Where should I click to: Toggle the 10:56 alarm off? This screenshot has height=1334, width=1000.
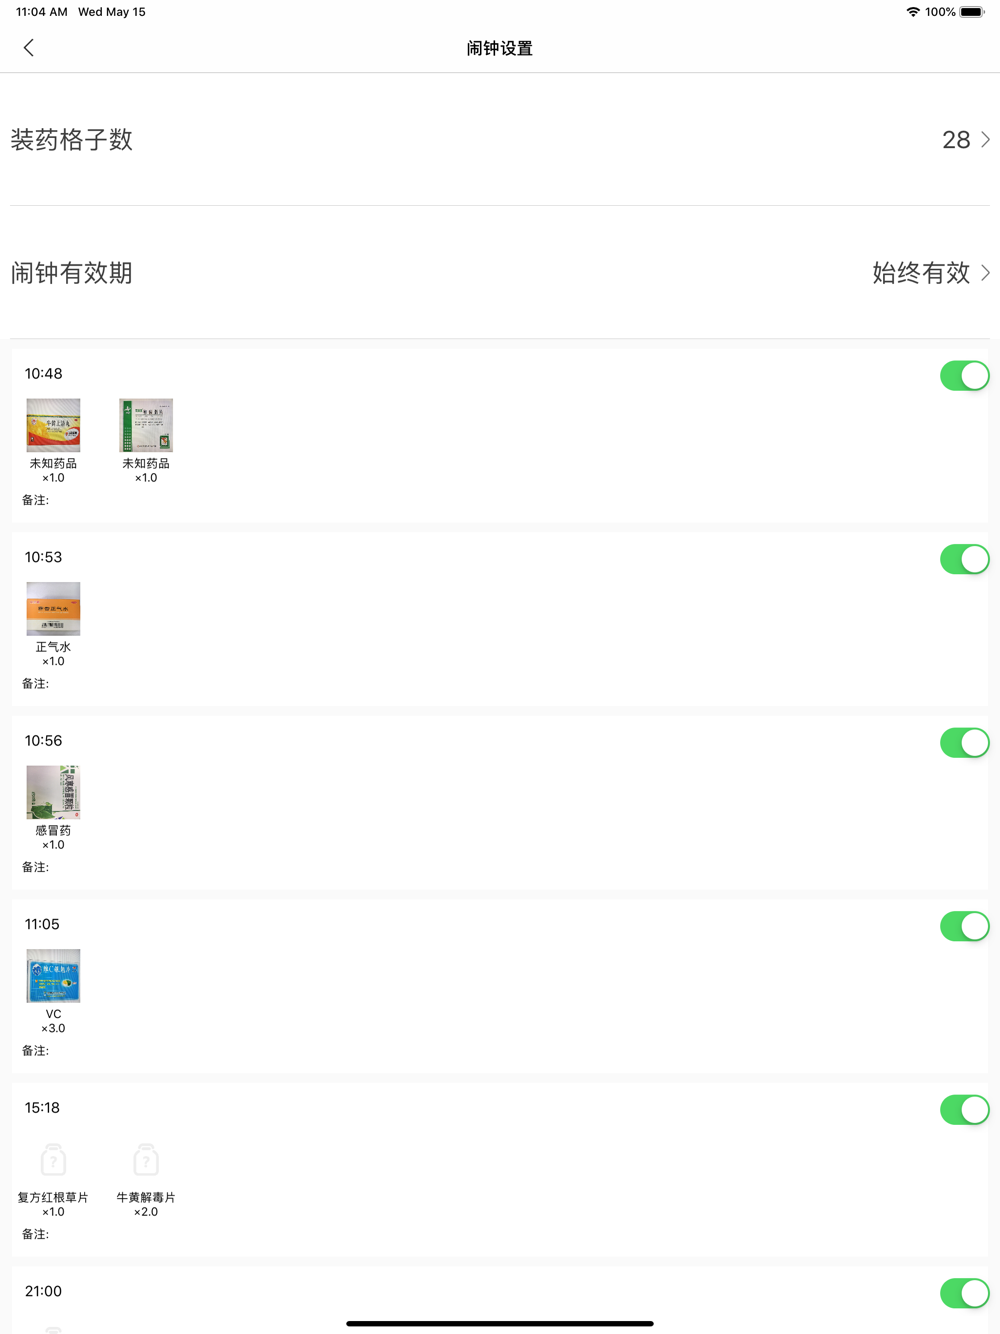[964, 743]
